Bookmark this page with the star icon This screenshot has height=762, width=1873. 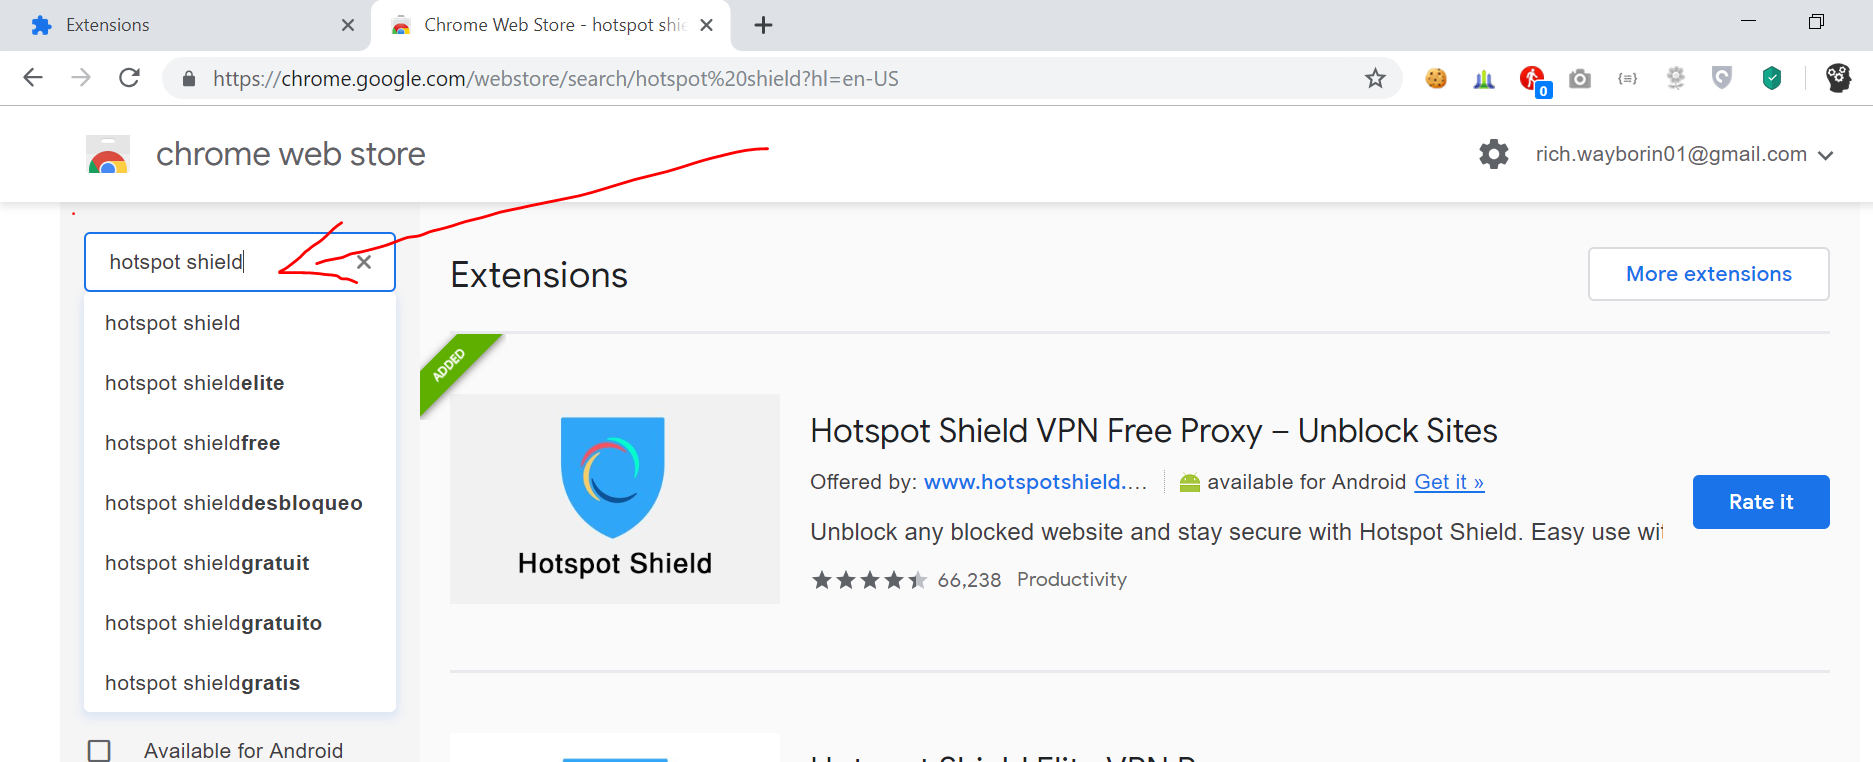(x=1376, y=78)
